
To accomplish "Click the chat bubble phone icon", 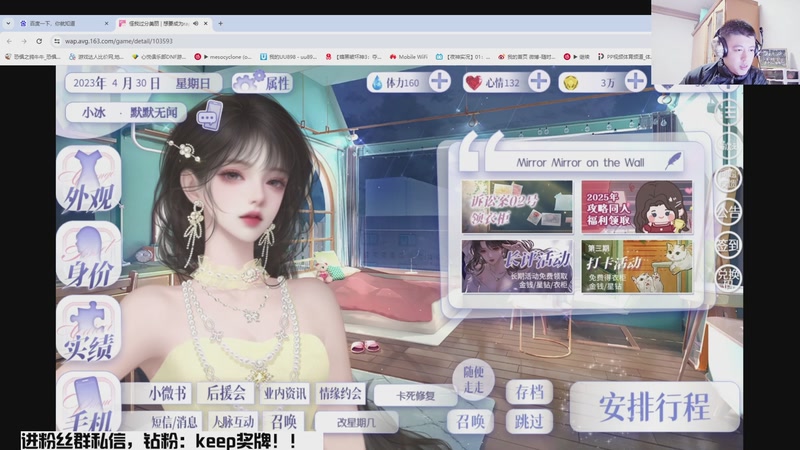I will coord(209,116).
